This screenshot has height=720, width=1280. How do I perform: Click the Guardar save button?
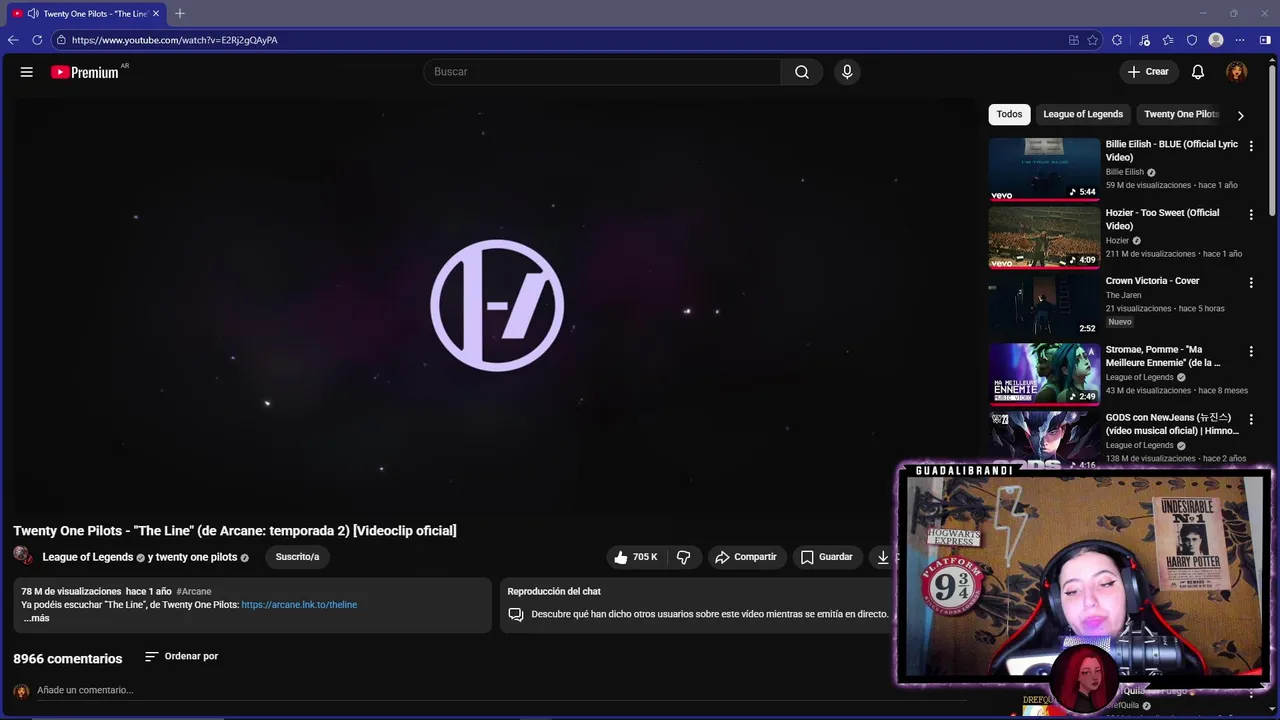click(826, 557)
